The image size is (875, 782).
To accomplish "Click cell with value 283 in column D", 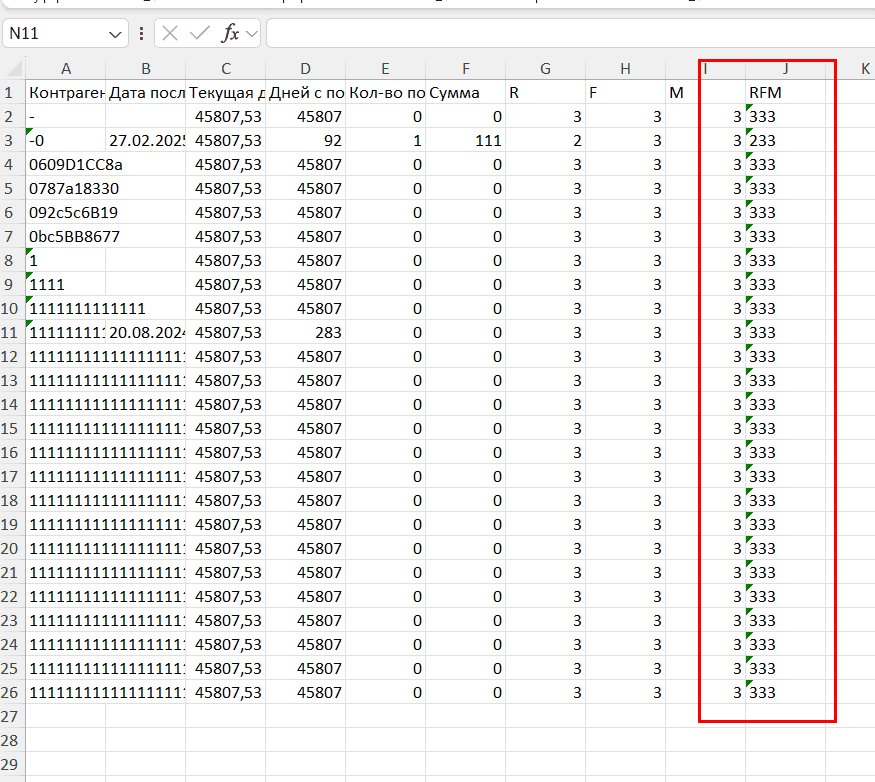I will point(305,333).
